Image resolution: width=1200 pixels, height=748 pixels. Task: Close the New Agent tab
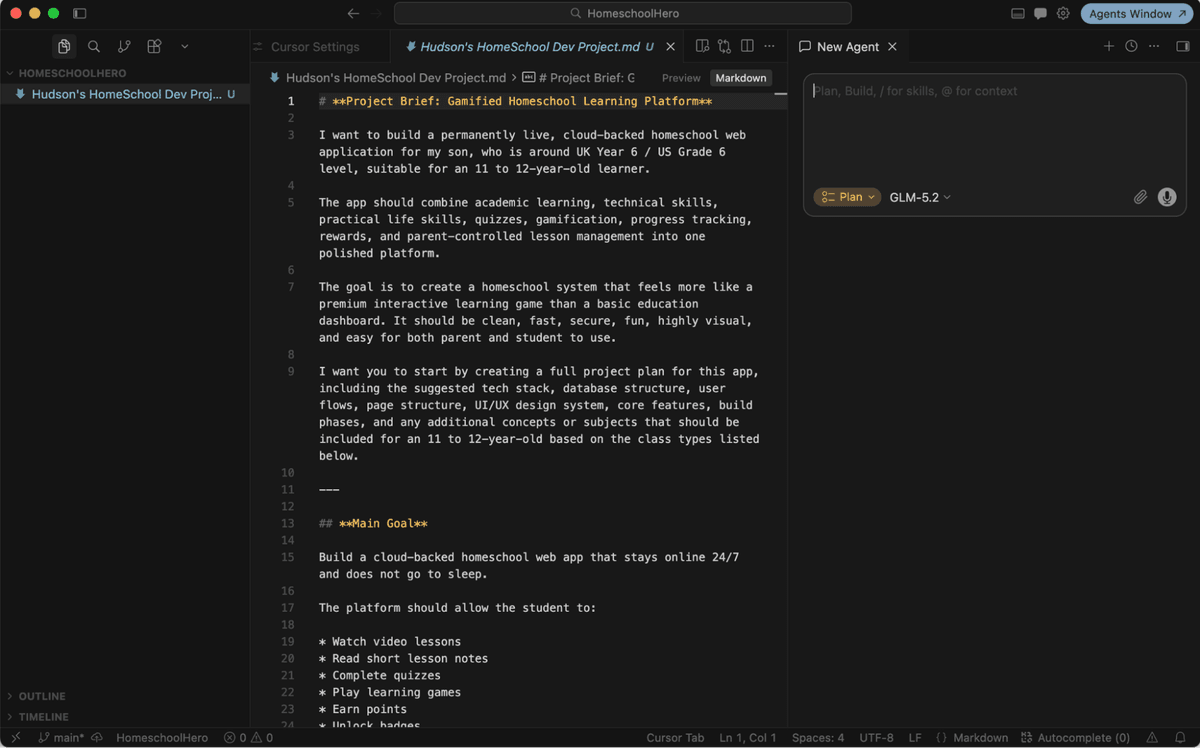[x=892, y=47]
